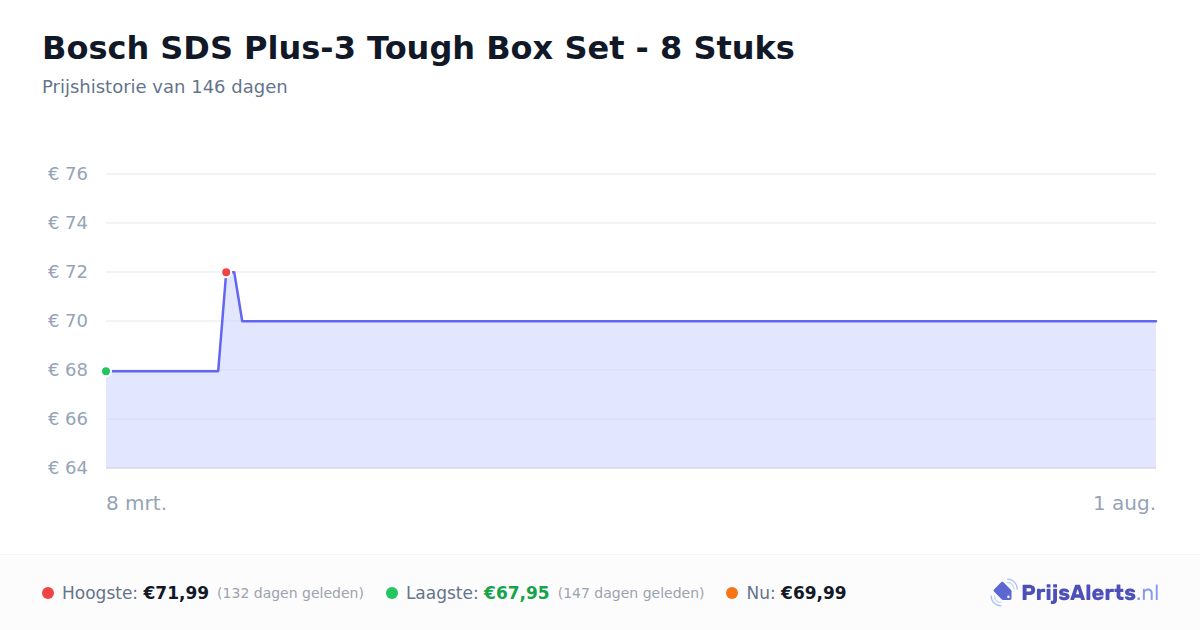
Task: Open the PrijsAlerts.nl brand link
Action: tap(1075, 593)
